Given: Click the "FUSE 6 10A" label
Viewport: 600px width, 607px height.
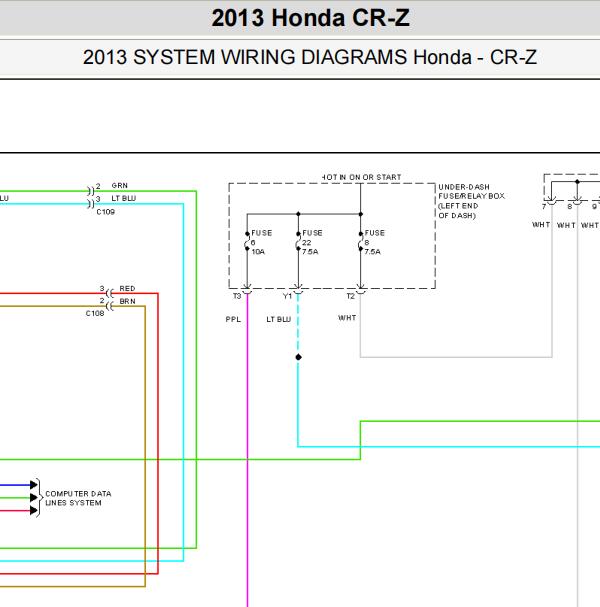Looking at the screenshot, I should point(261,242).
